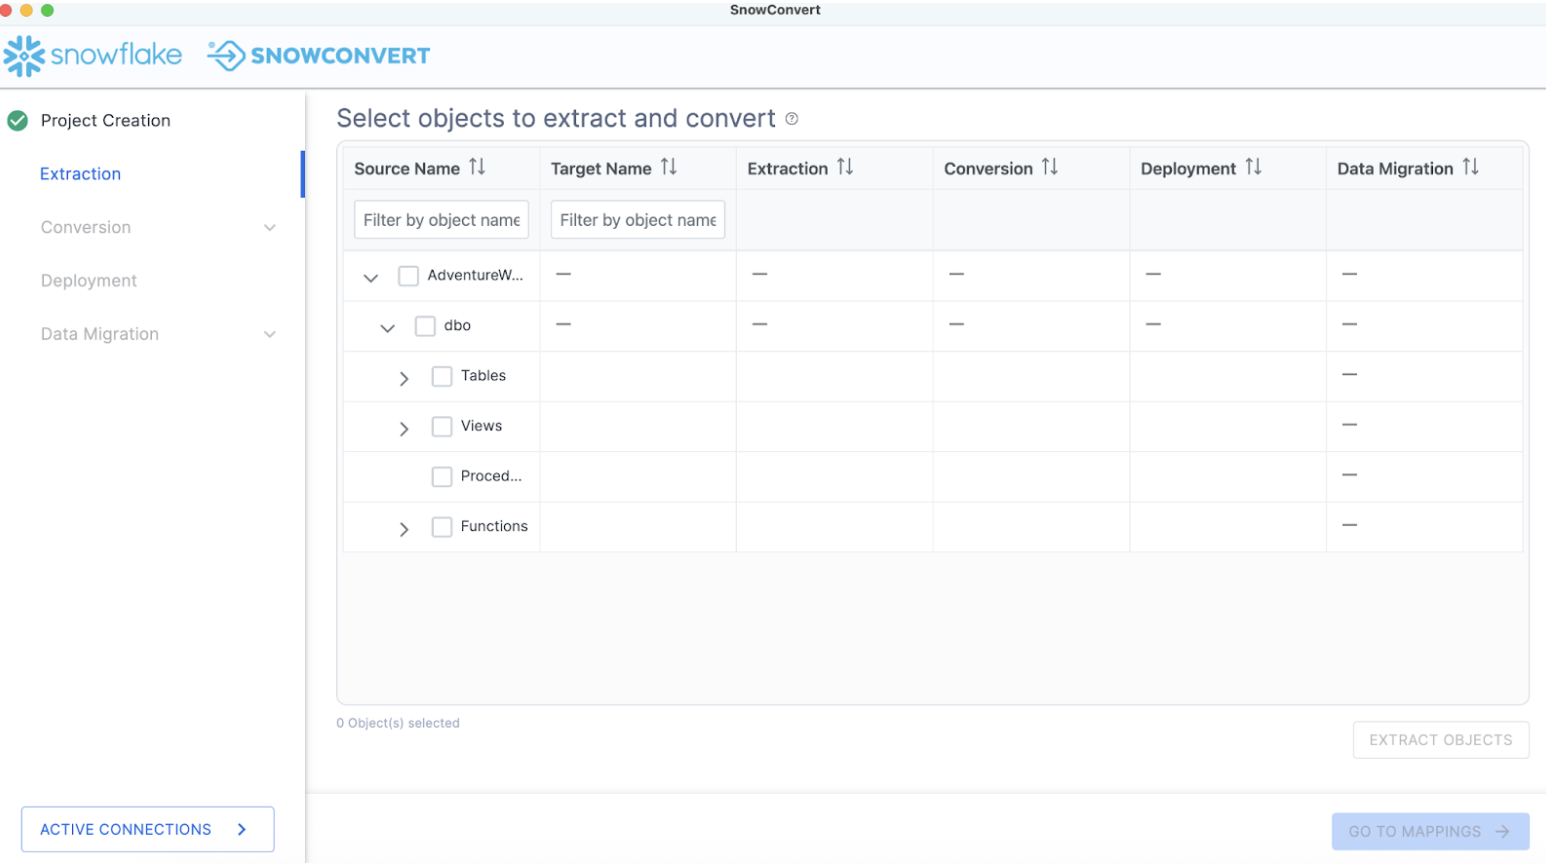Select the dbo schema checkbox
The height and width of the screenshot is (864, 1546).
coord(425,326)
